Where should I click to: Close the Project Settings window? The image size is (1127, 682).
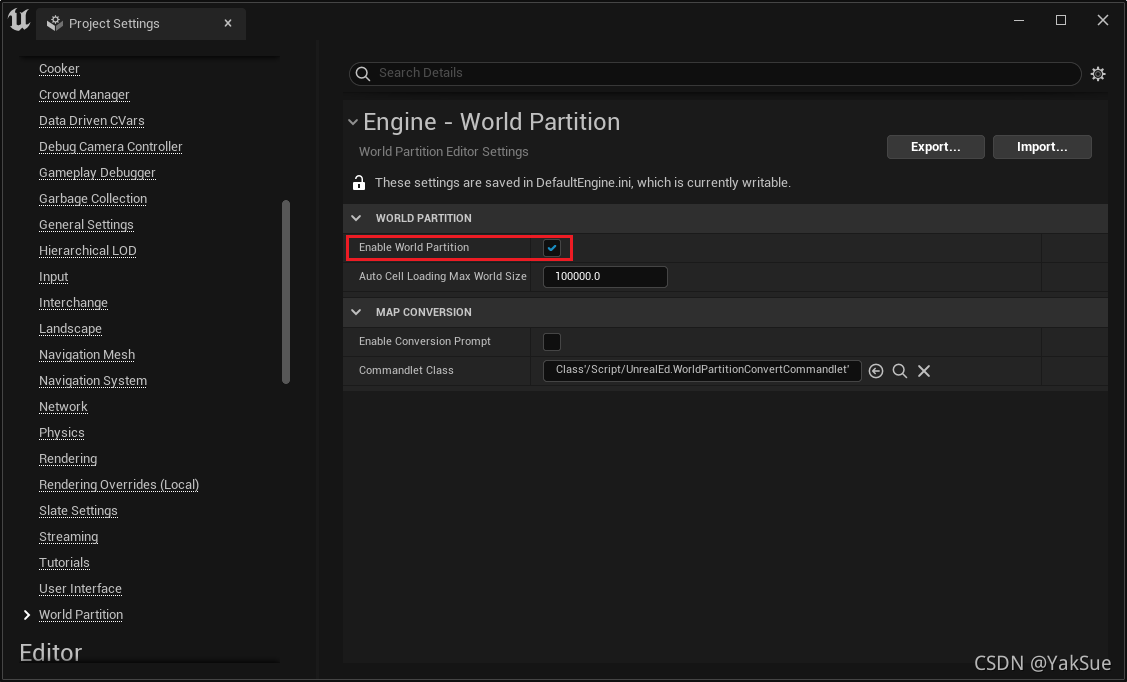[1103, 21]
